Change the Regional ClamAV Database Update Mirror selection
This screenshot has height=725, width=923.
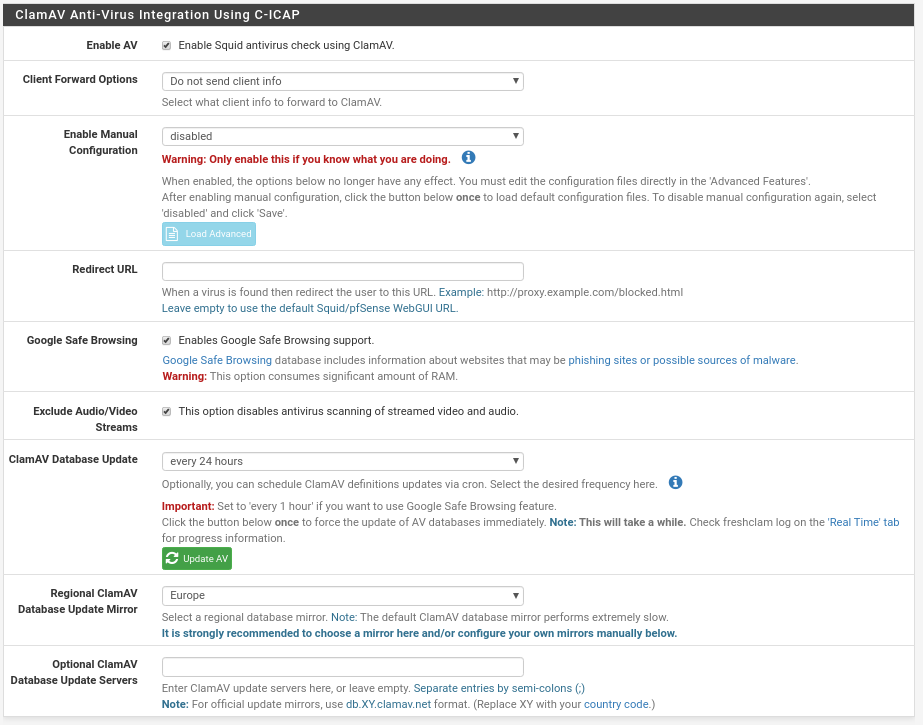click(343, 594)
